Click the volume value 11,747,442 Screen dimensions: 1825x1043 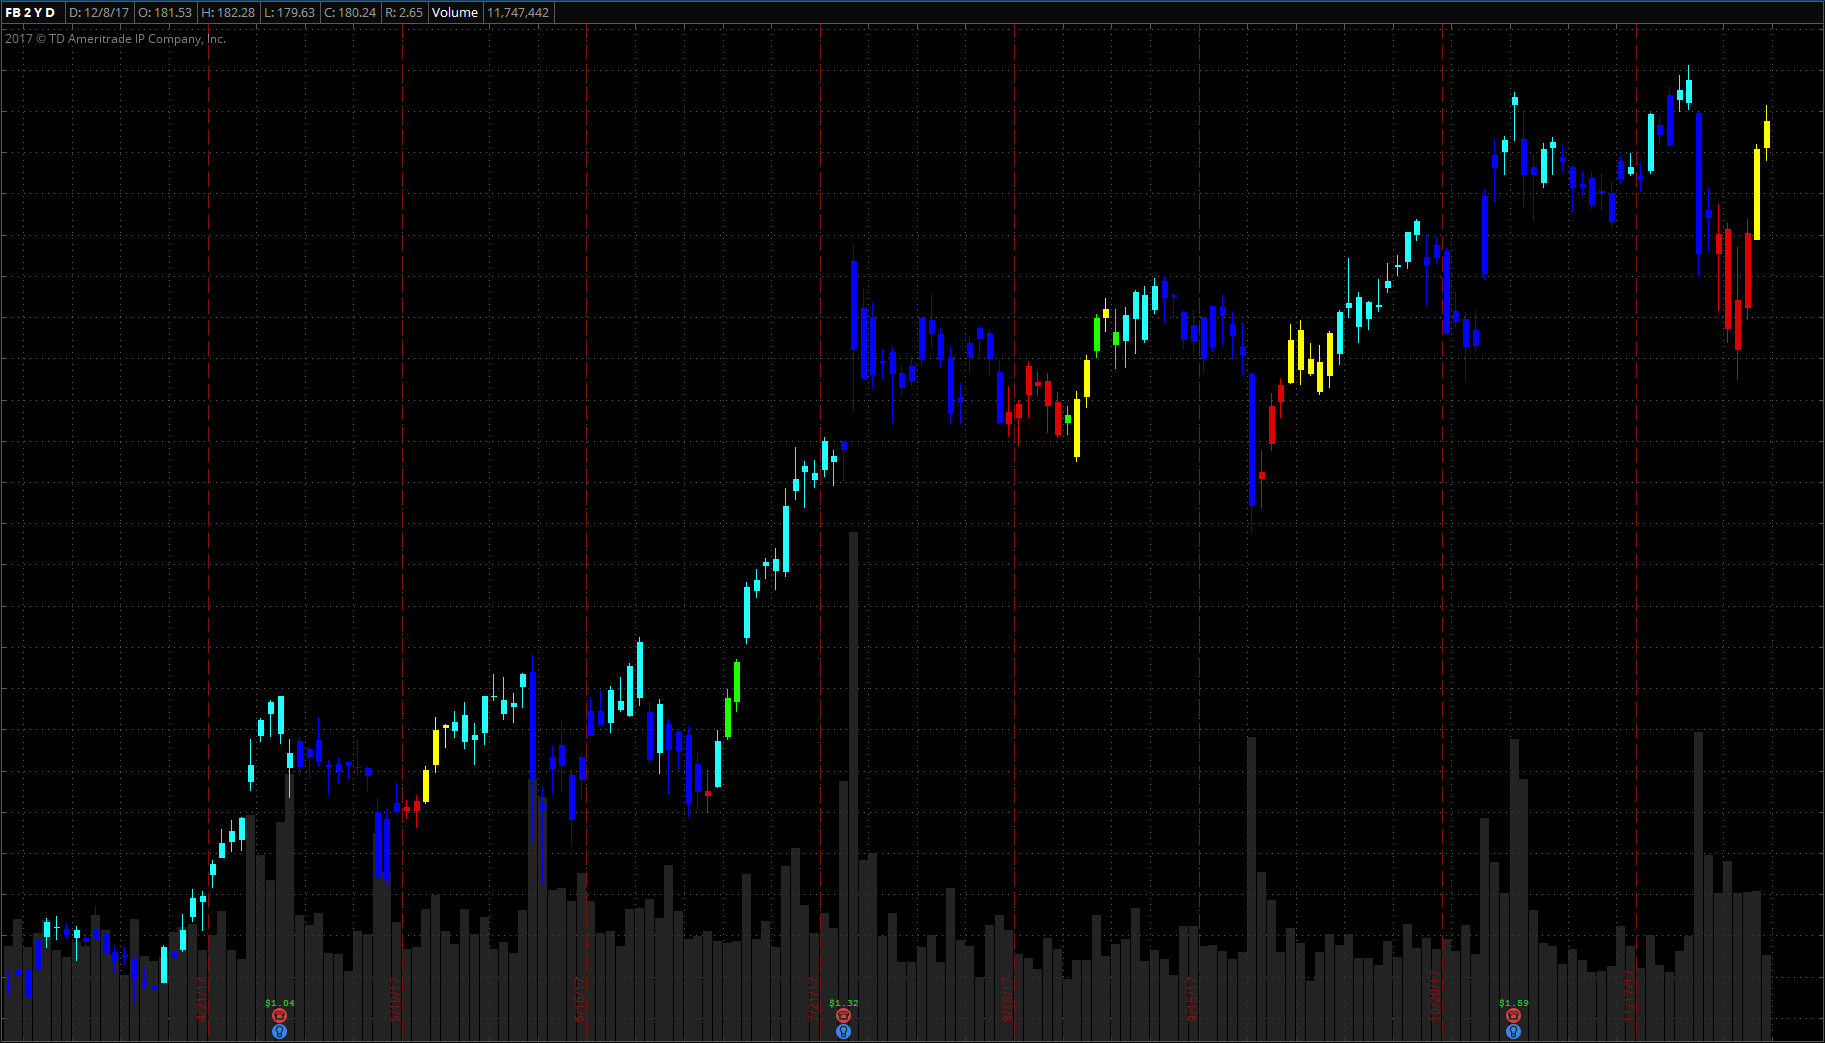pos(518,13)
